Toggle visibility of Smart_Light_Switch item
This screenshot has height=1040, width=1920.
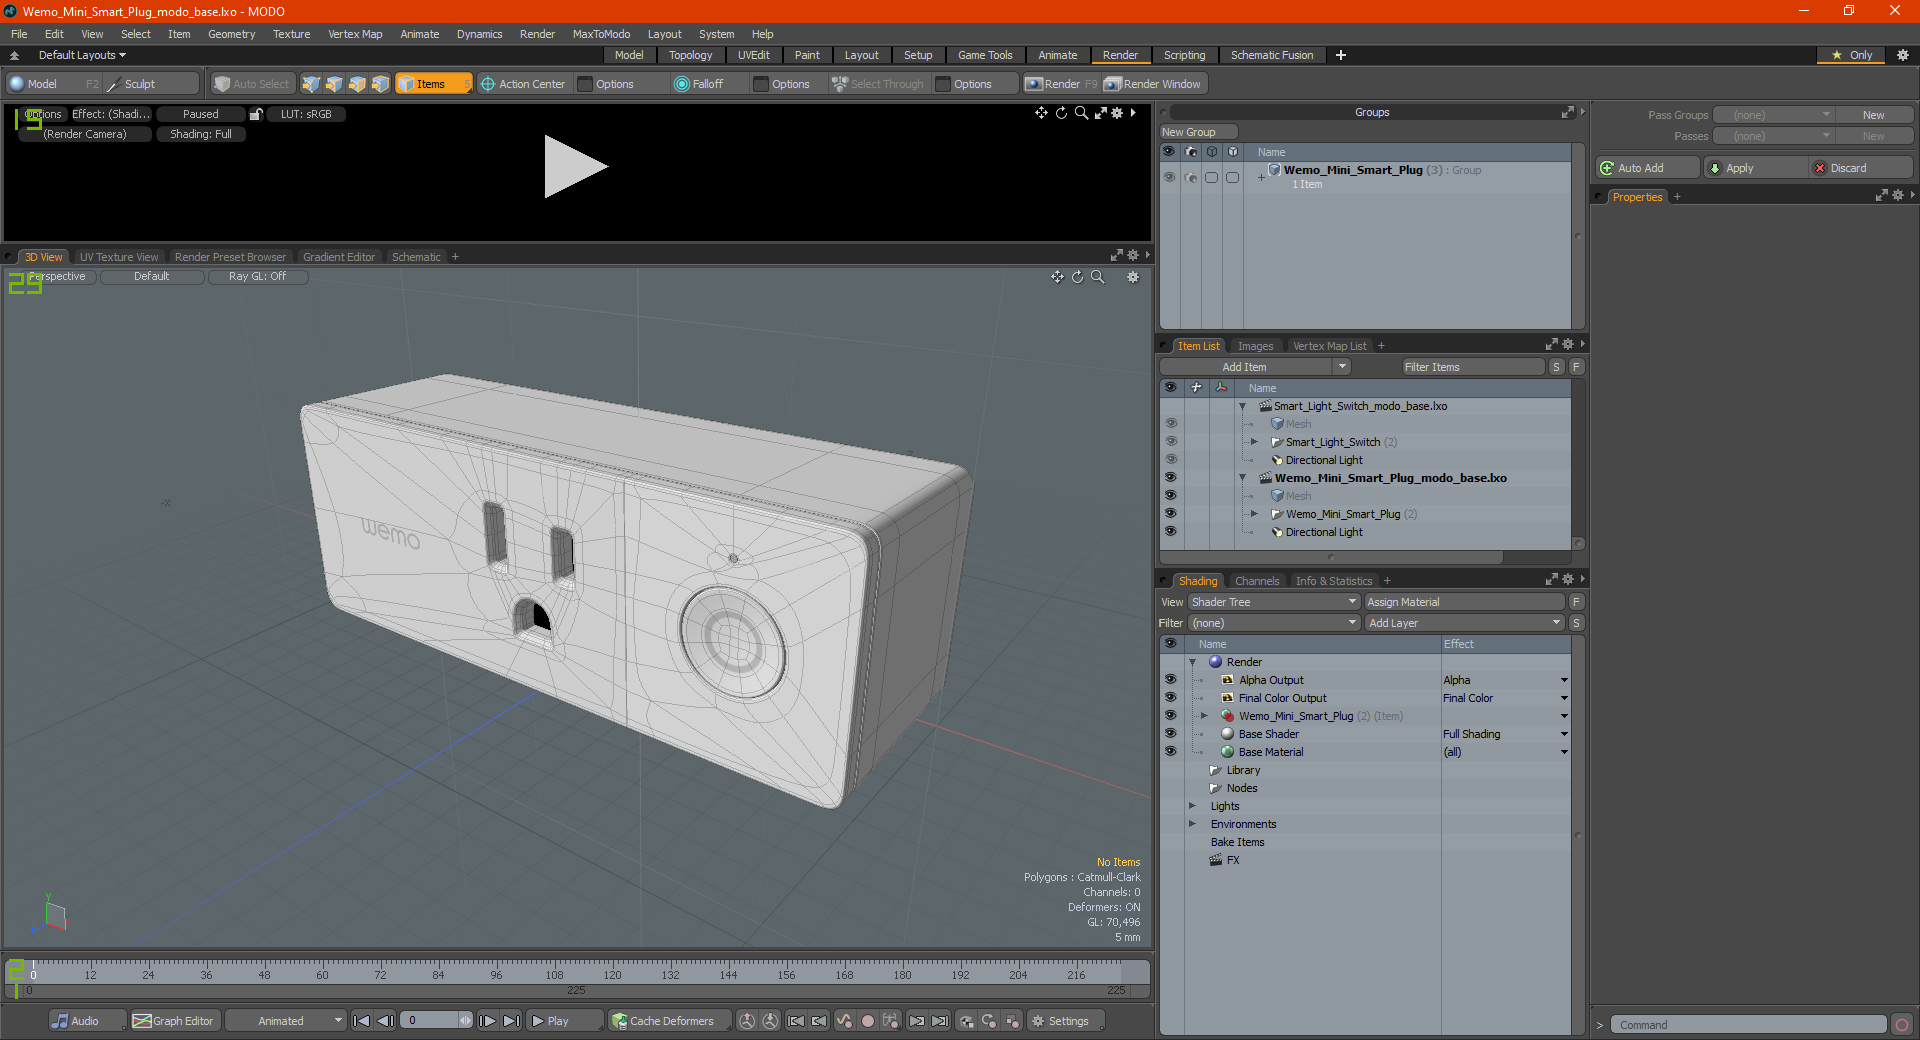pyautogui.click(x=1171, y=442)
